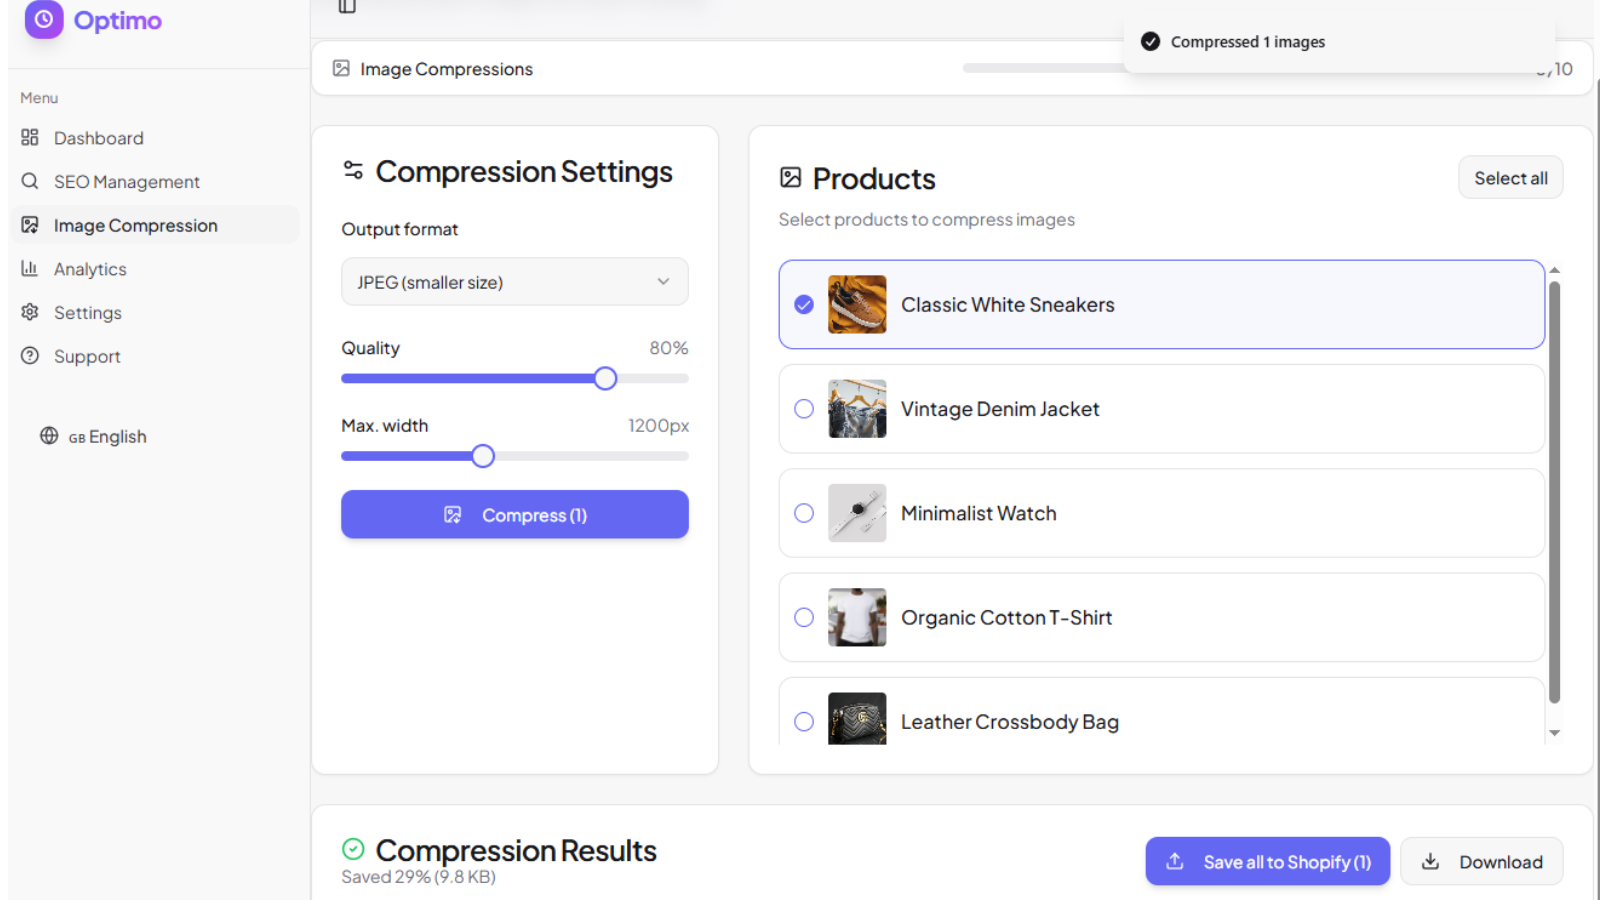Select the Minimalist Watch radio button
Image resolution: width=1600 pixels, height=900 pixels.
[x=804, y=513]
